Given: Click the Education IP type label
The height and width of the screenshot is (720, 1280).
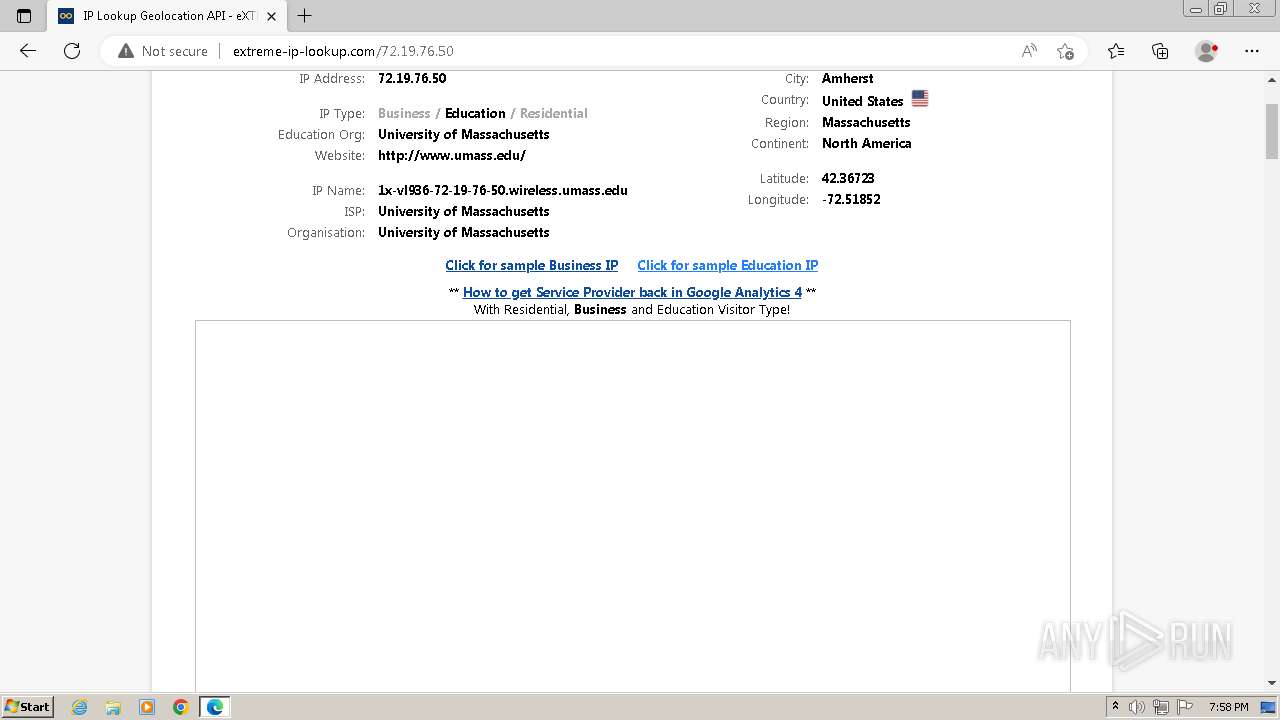Looking at the screenshot, I should (x=475, y=113).
